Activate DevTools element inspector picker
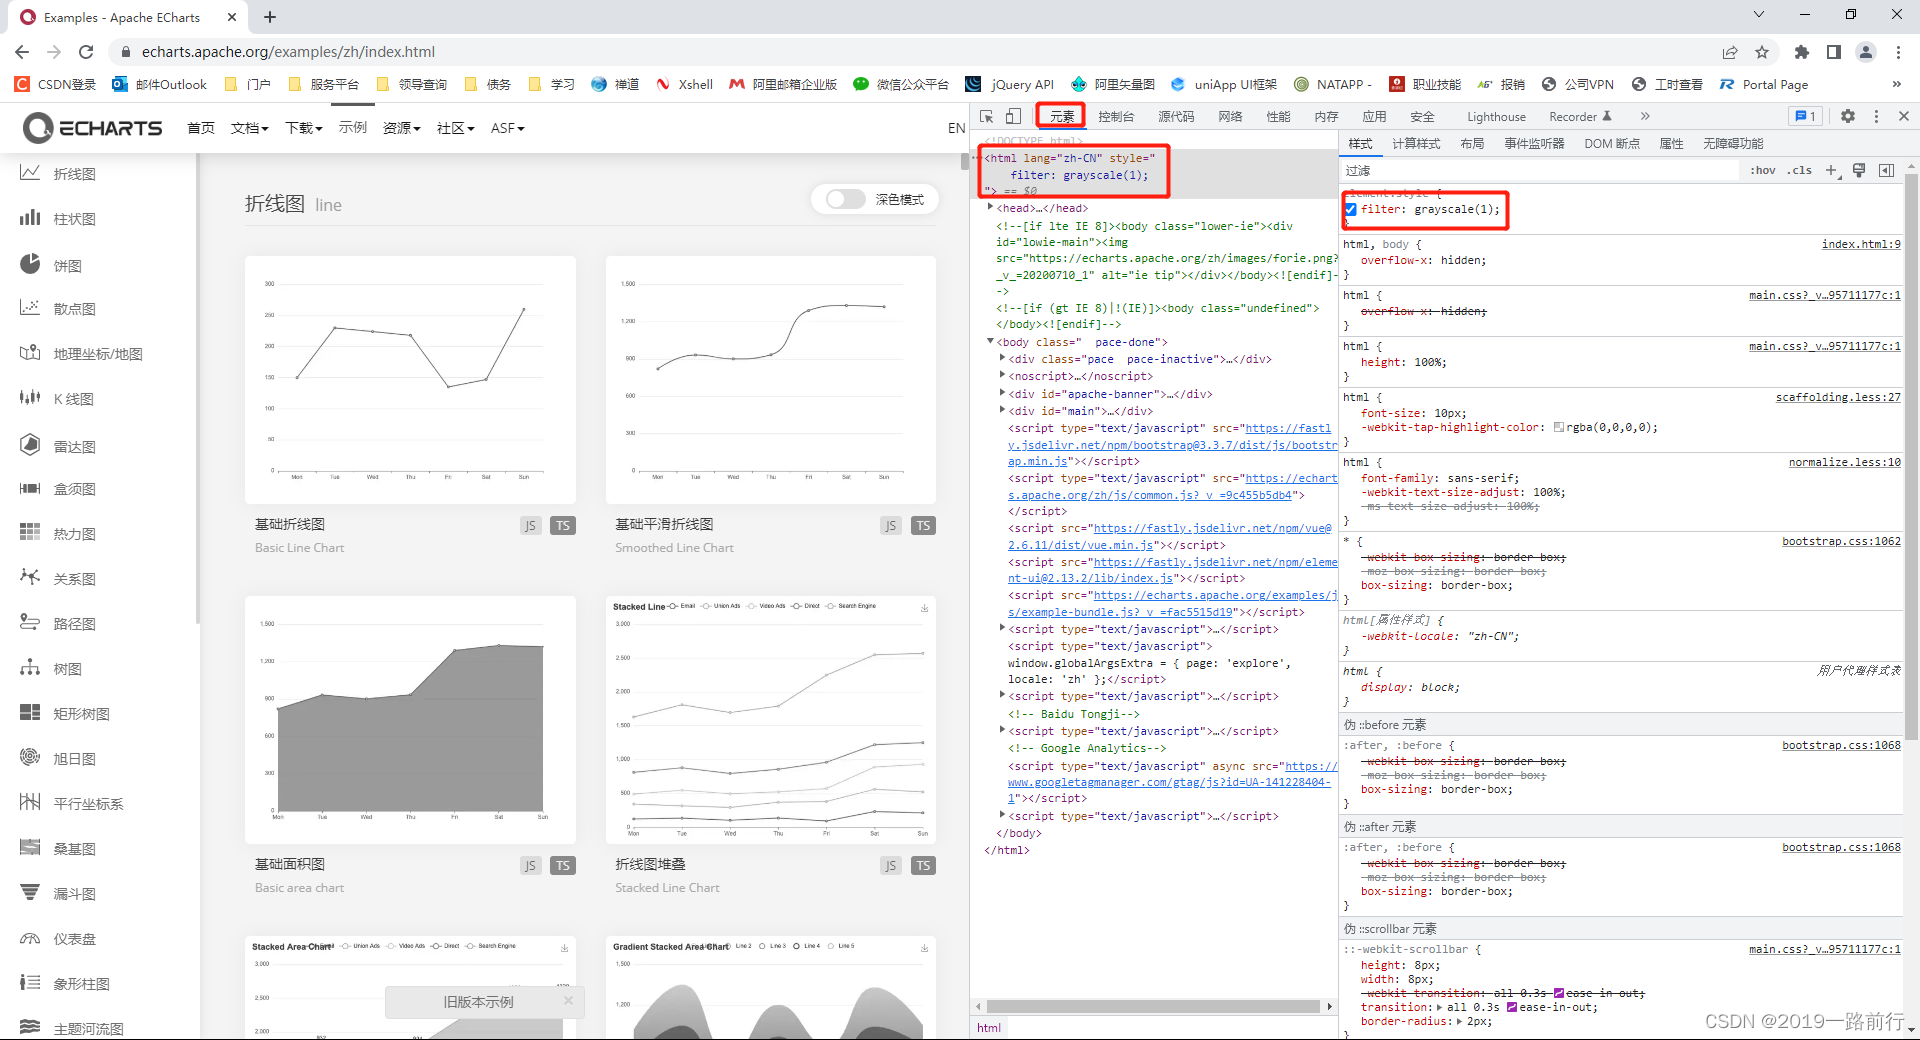1920x1040 pixels. point(986,116)
